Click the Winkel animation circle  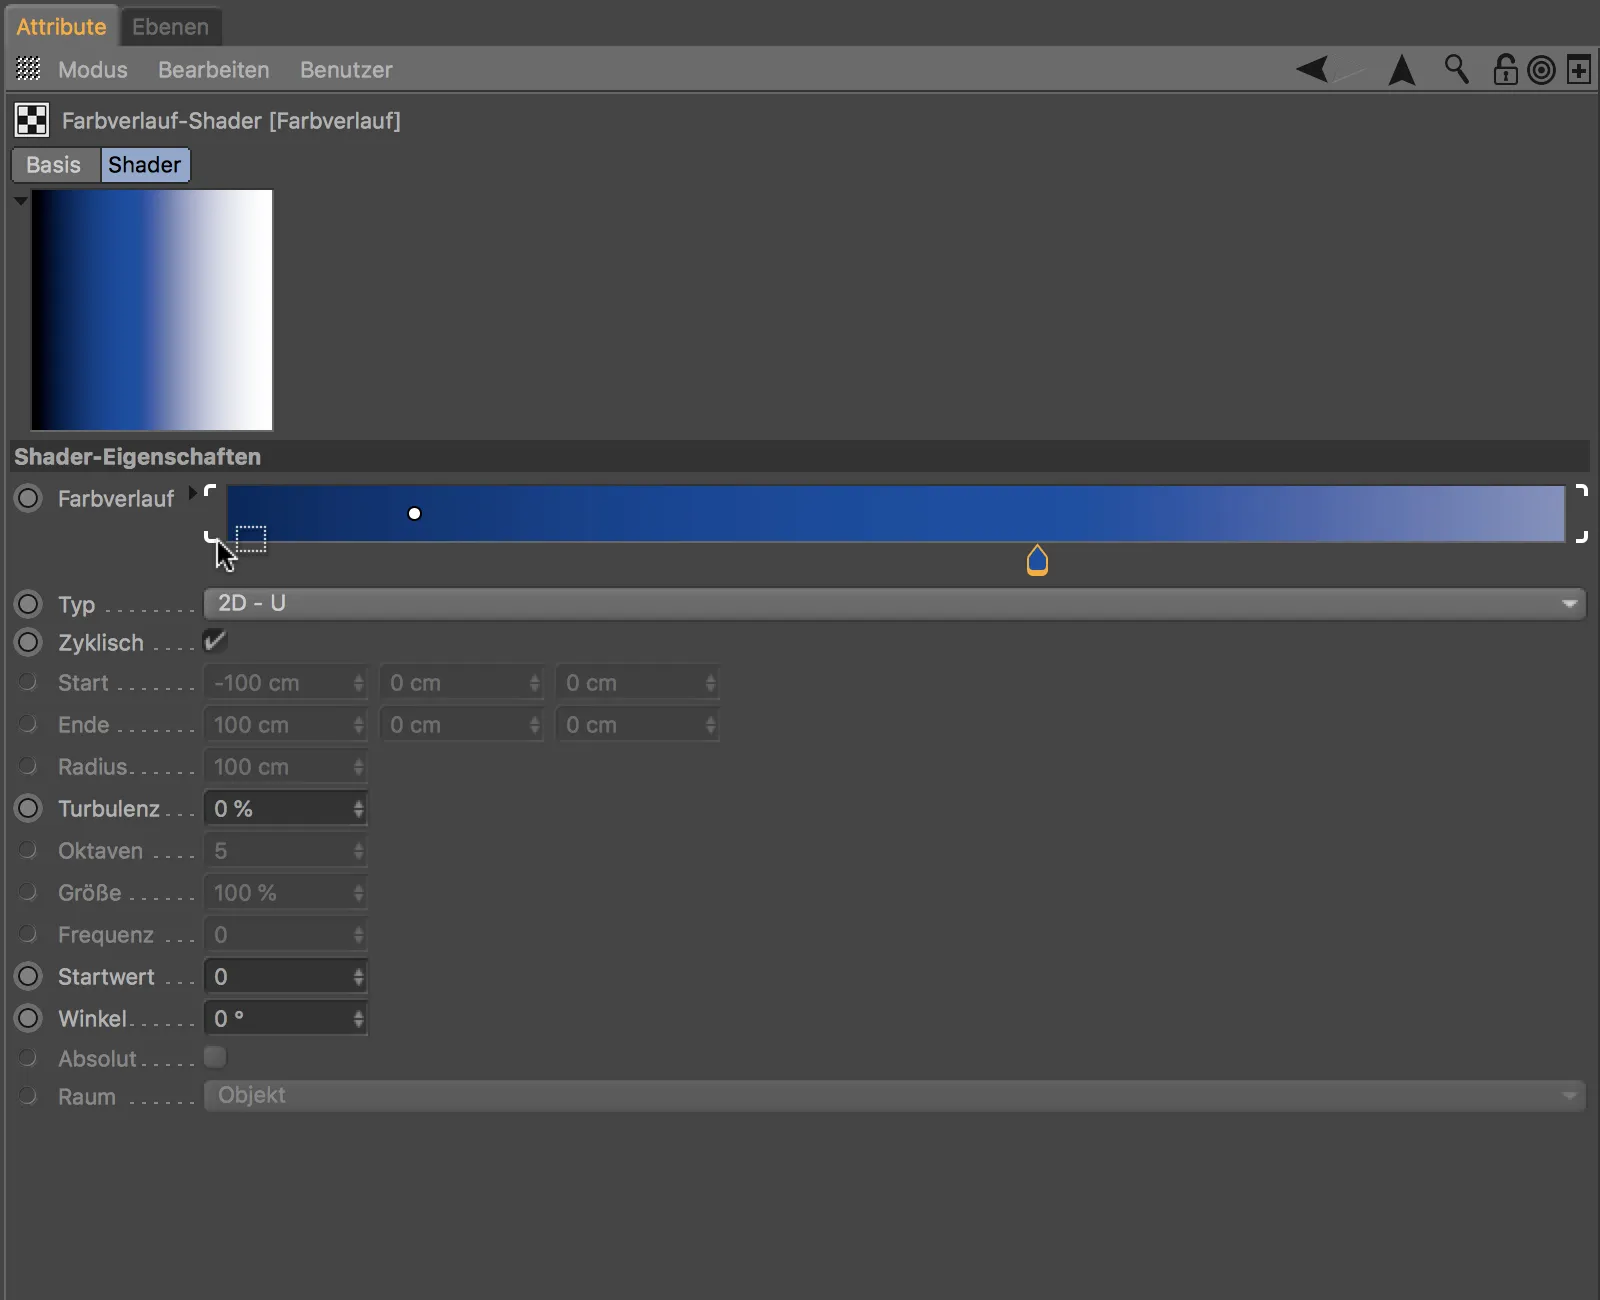29,1018
